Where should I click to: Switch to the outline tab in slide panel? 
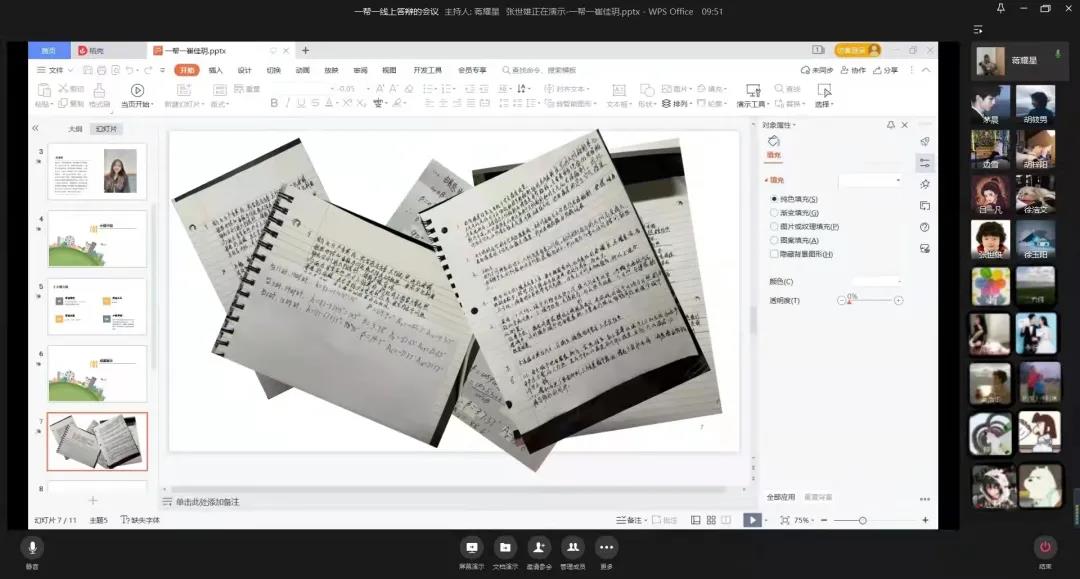click(75, 129)
